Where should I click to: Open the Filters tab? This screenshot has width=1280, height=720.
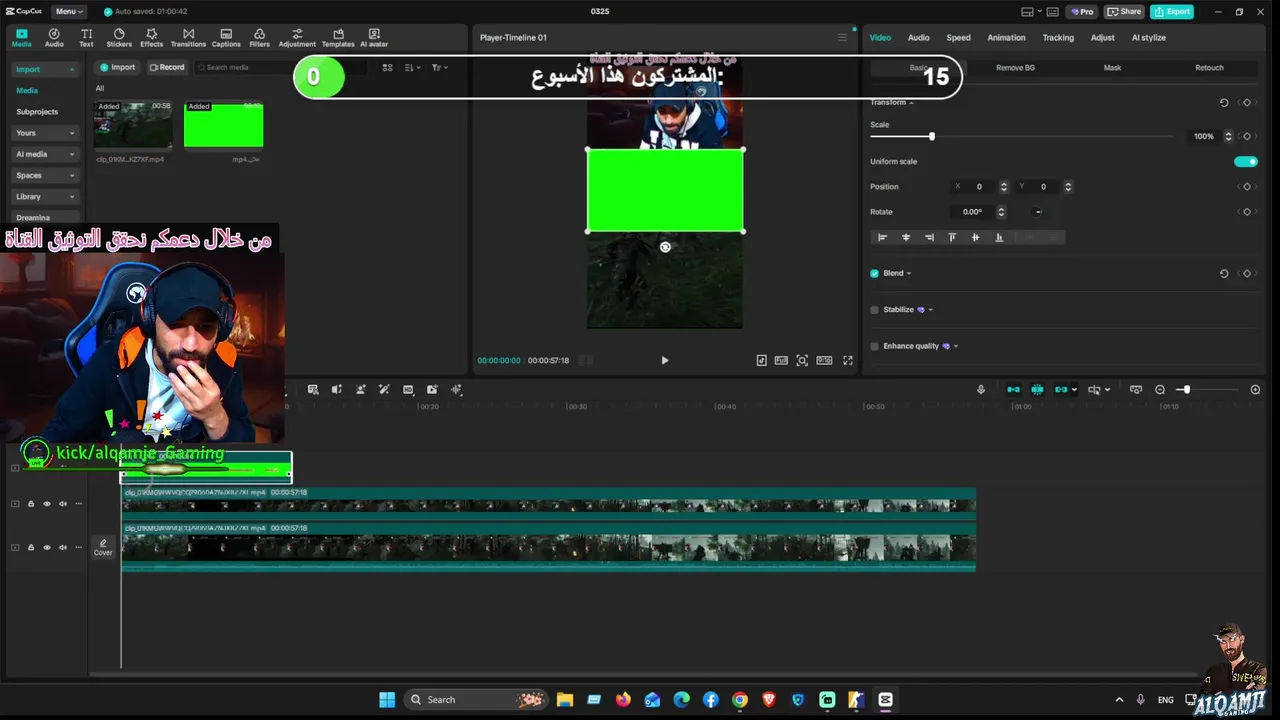click(x=259, y=38)
